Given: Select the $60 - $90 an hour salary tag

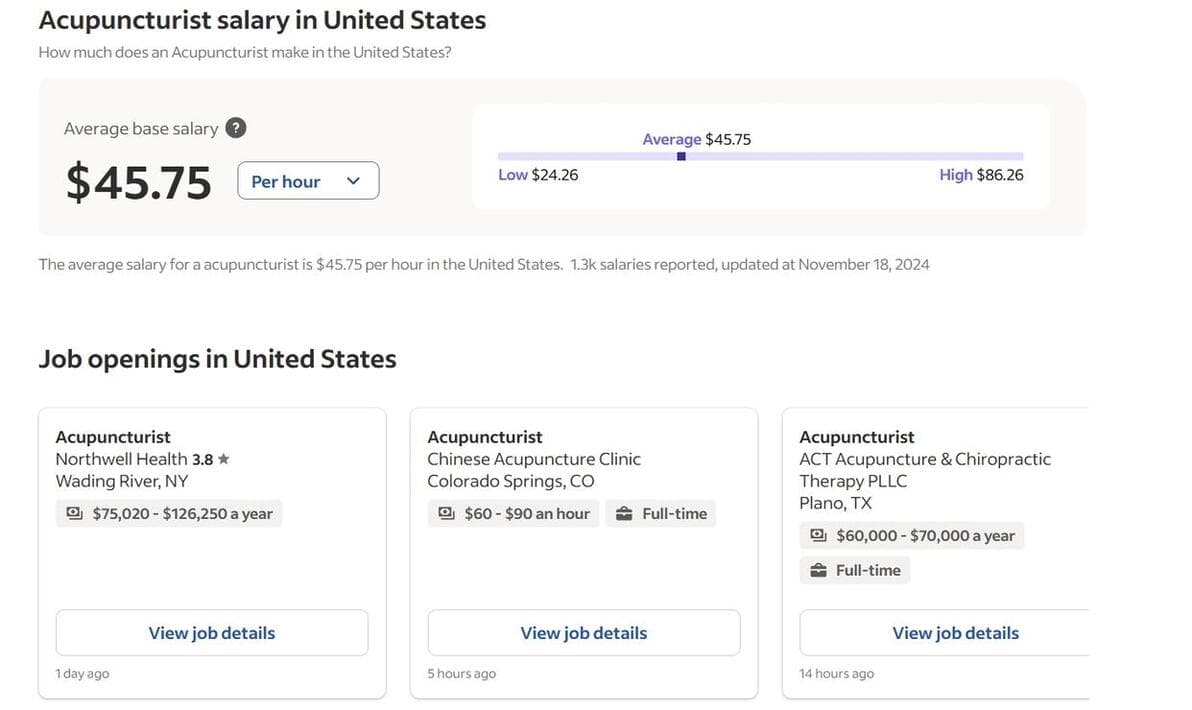Looking at the screenshot, I should point(513,513).
